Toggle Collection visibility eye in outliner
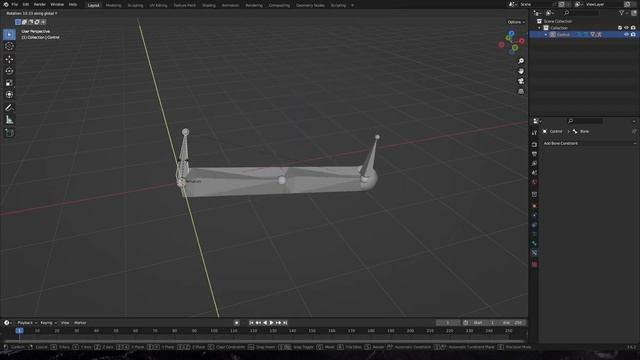The height and width of the screenshot is (360, 640). pyautogui.click(x=627, y=28)
